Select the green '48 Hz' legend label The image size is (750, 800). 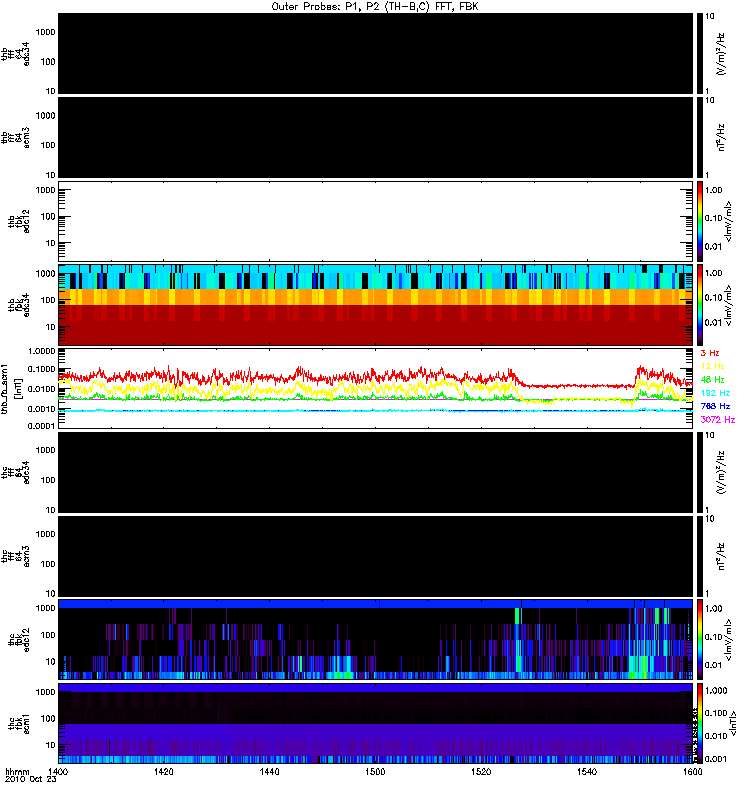tap(712, 380)
